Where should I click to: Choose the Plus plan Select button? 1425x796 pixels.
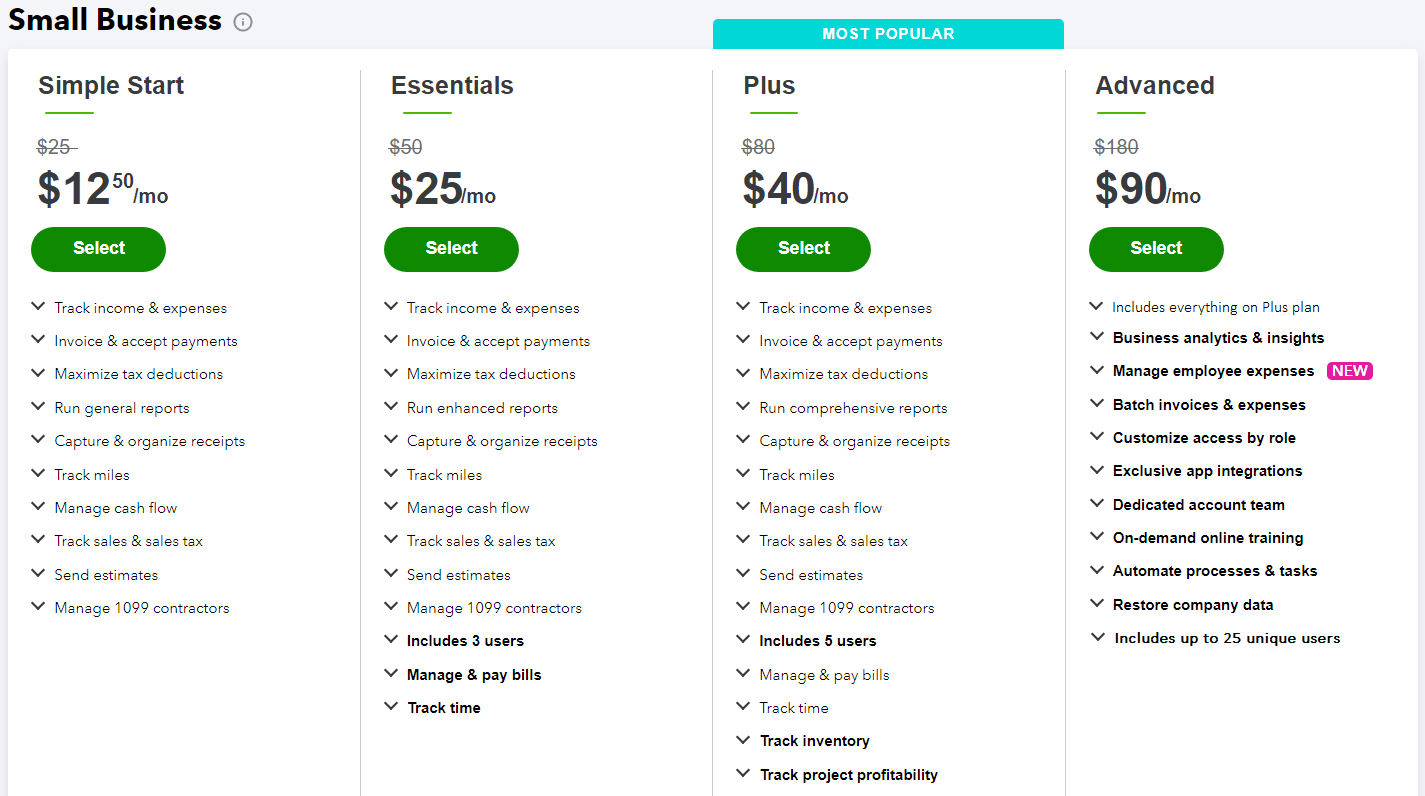[803, 249]
